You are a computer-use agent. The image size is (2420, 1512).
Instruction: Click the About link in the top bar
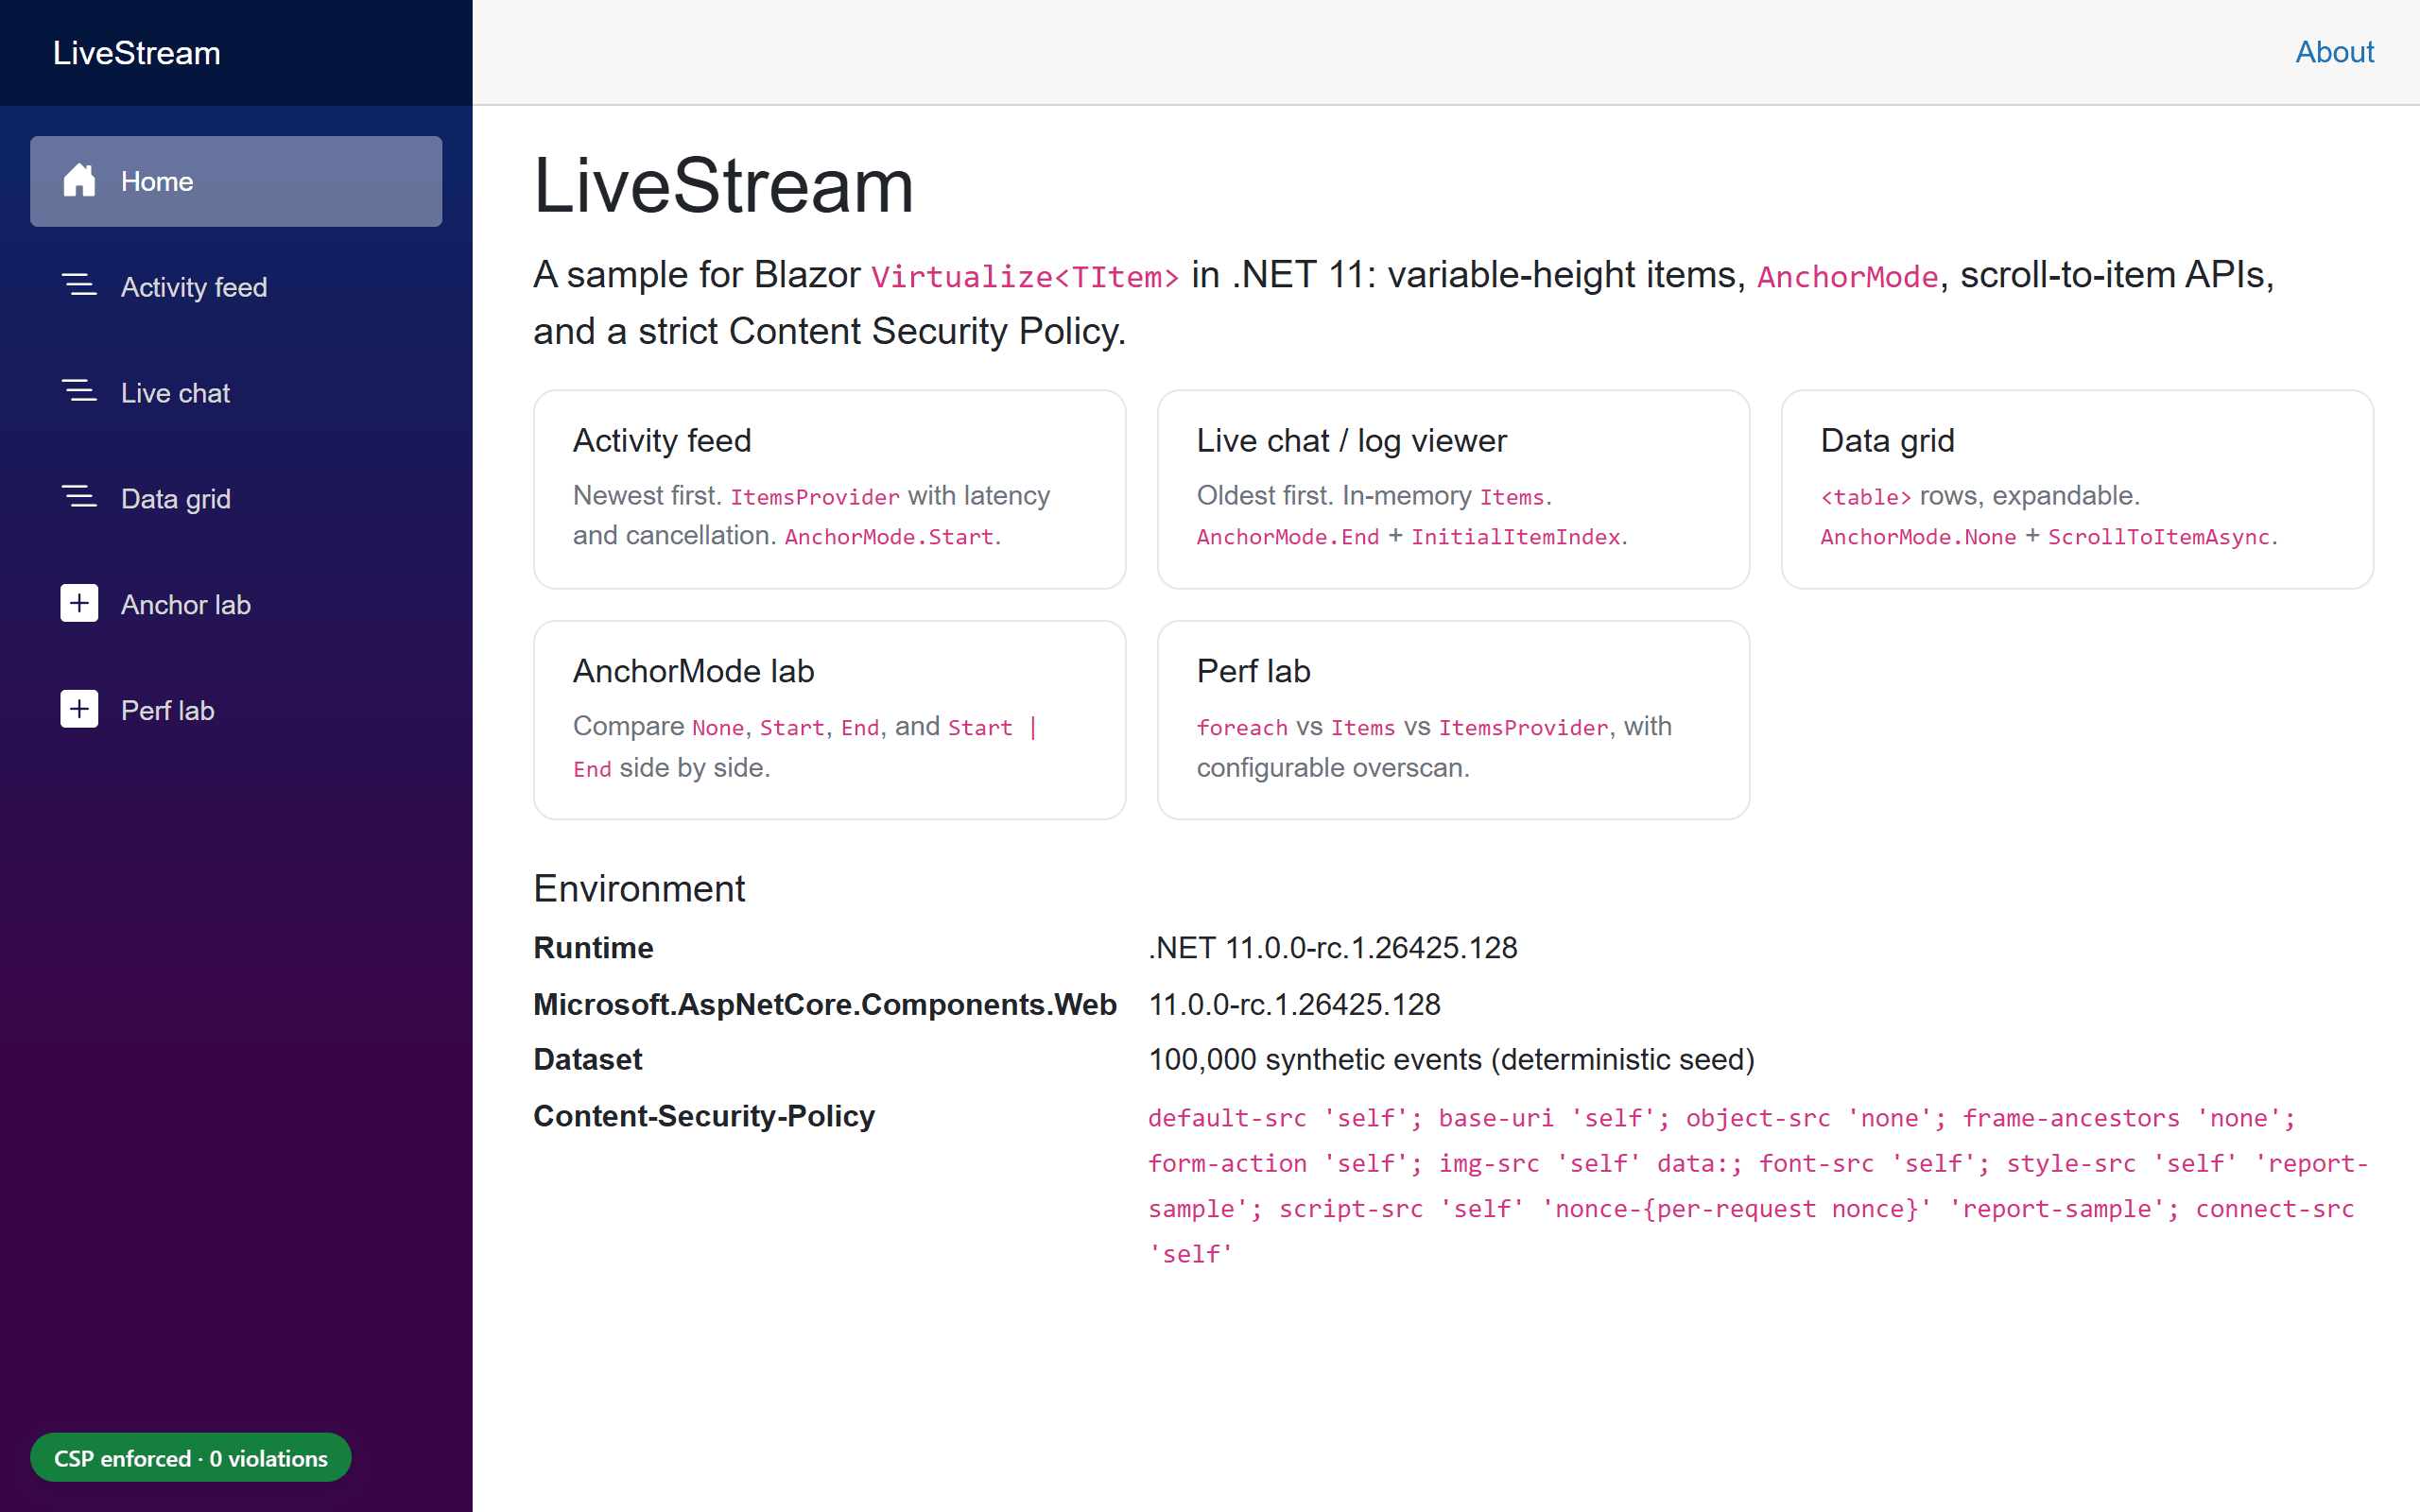tap(2334, 52)
